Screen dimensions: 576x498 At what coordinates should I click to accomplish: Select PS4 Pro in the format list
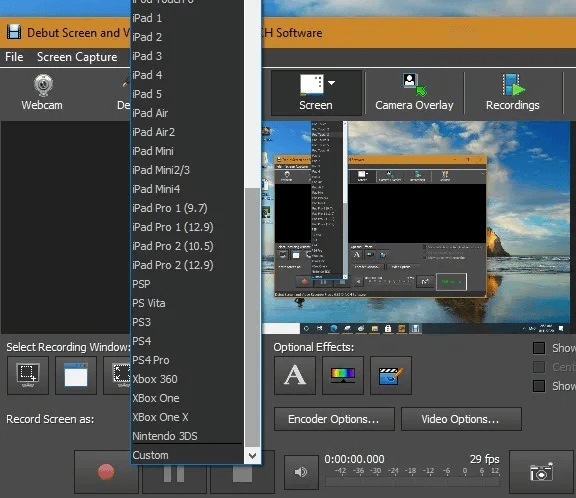187,360
